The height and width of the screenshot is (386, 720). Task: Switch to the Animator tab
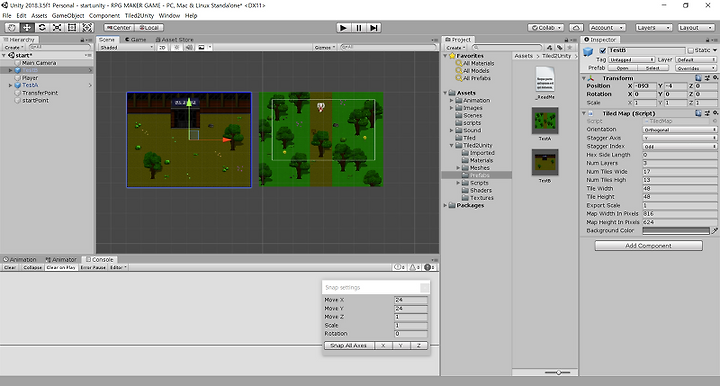[x=61, y=259]
